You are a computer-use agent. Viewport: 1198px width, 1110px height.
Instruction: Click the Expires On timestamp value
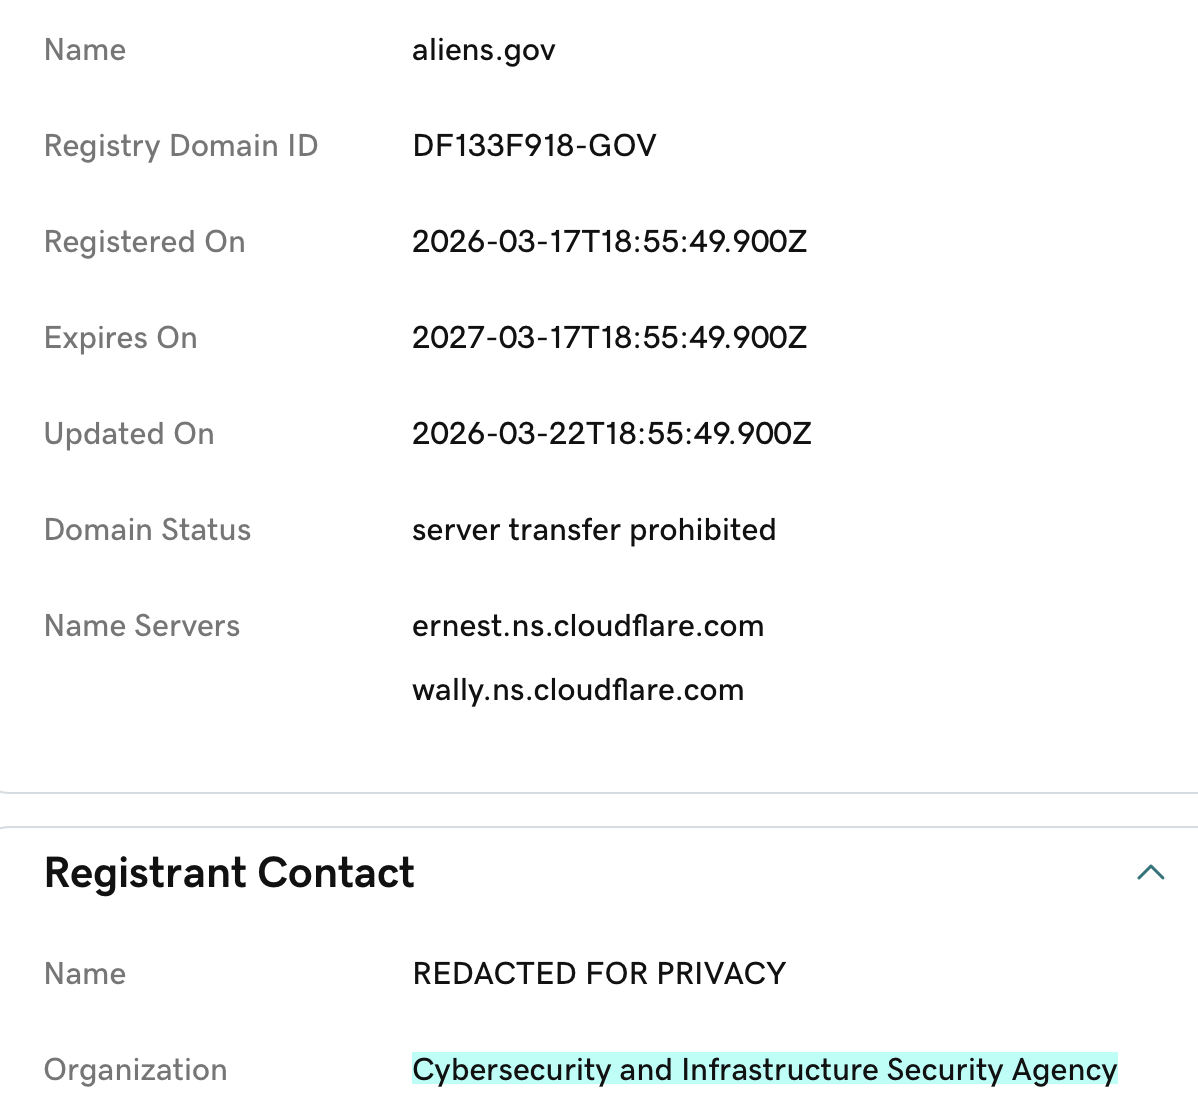click(x=609, y=338)
